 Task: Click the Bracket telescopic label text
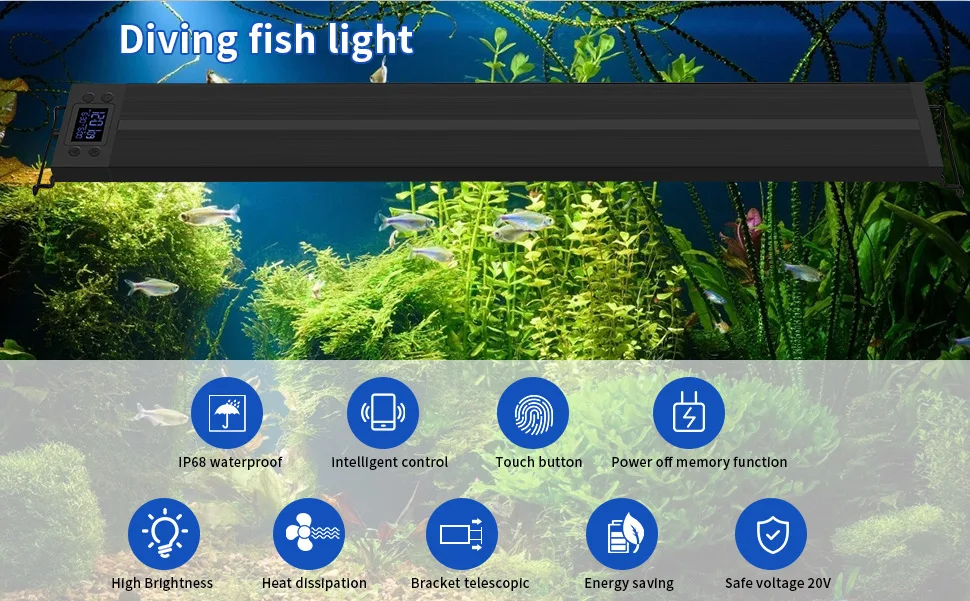[x=470, y=583]
